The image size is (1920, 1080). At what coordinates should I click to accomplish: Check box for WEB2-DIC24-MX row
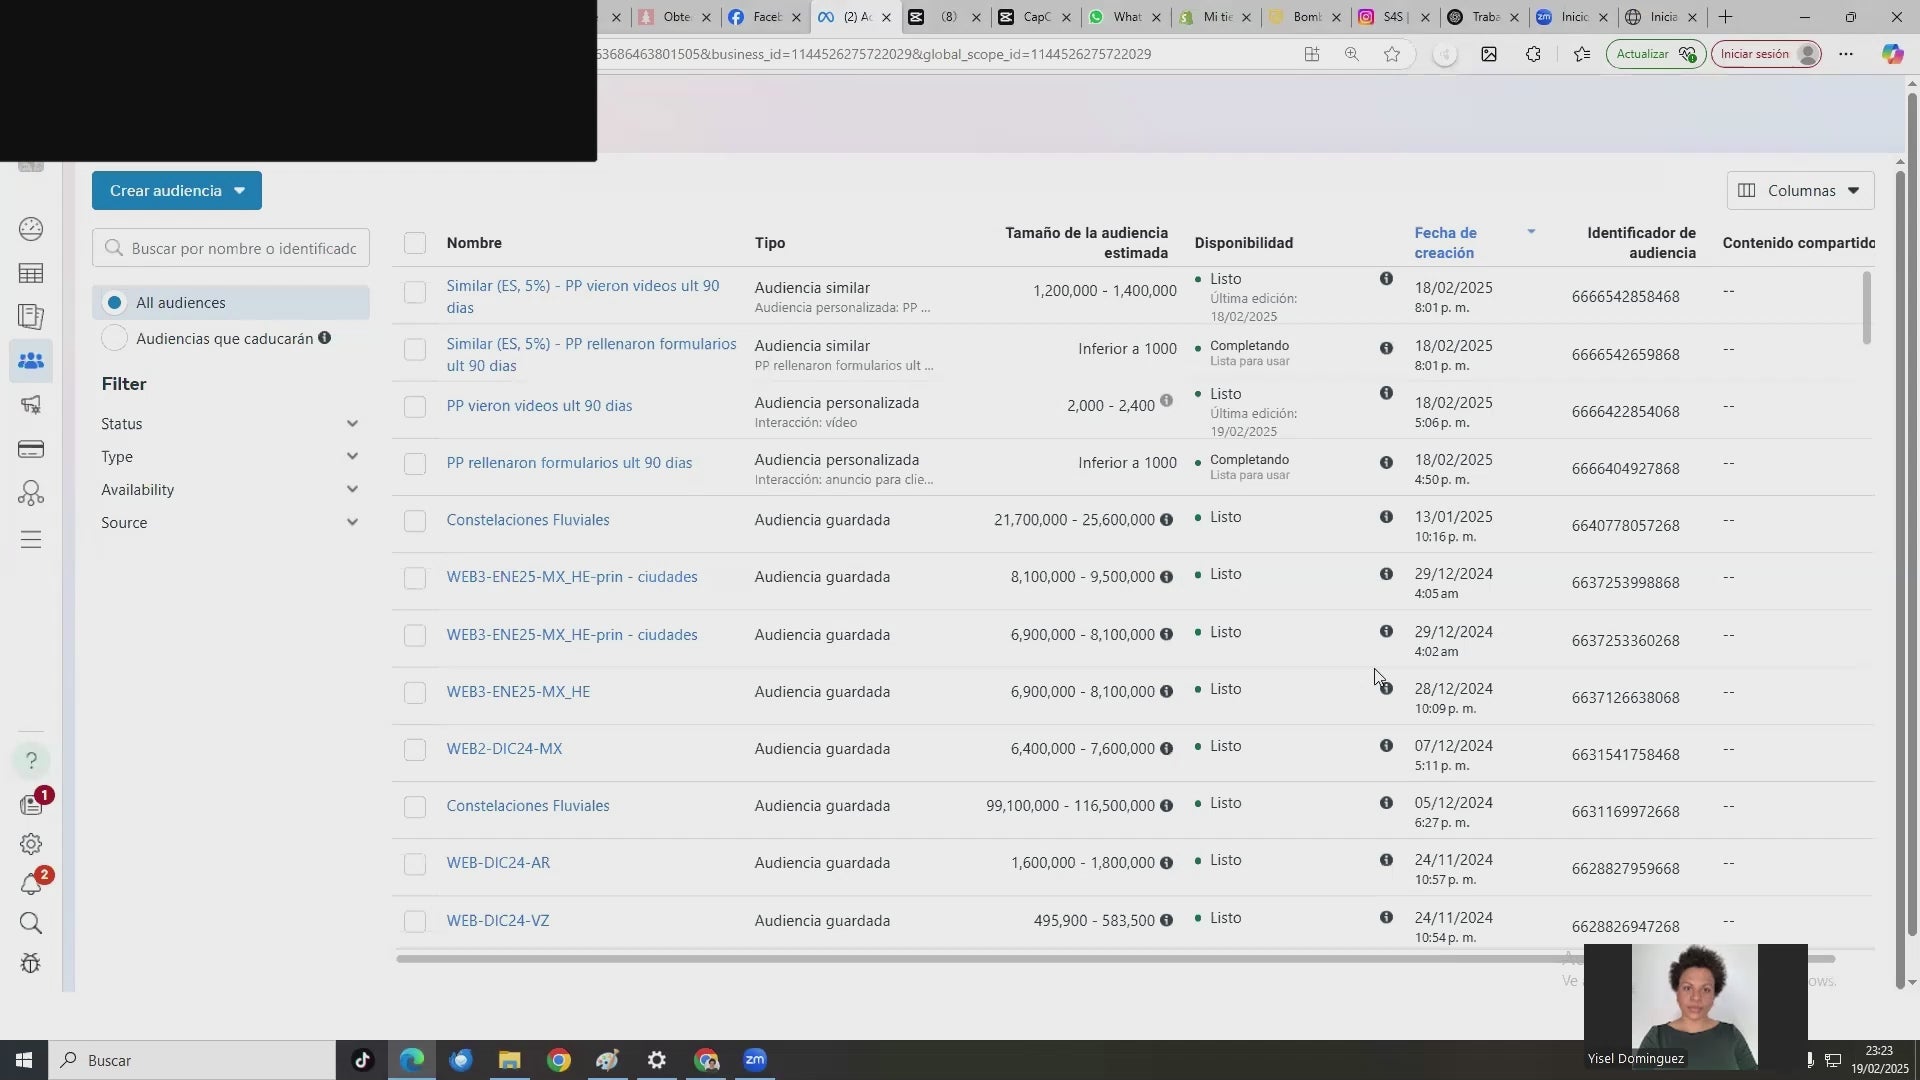click(x=415, y=750)
